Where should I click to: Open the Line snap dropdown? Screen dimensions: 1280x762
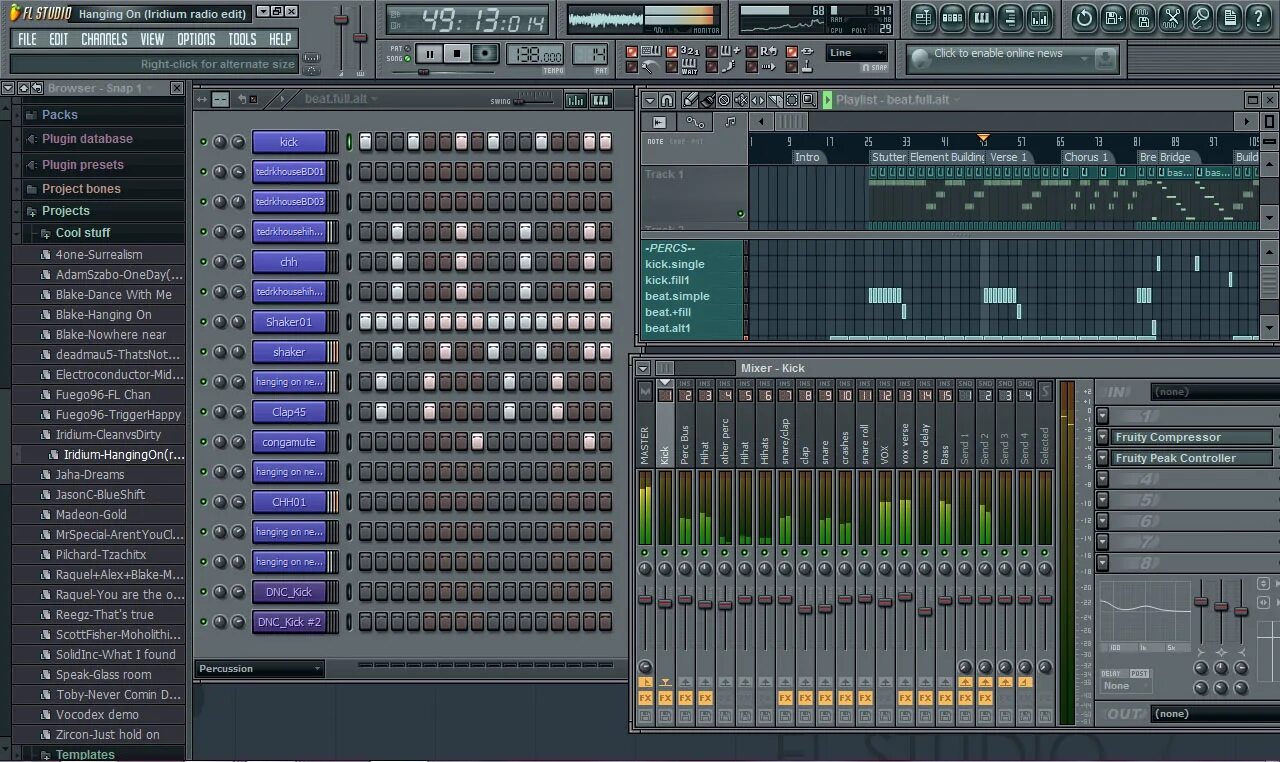tap(857, 53)
